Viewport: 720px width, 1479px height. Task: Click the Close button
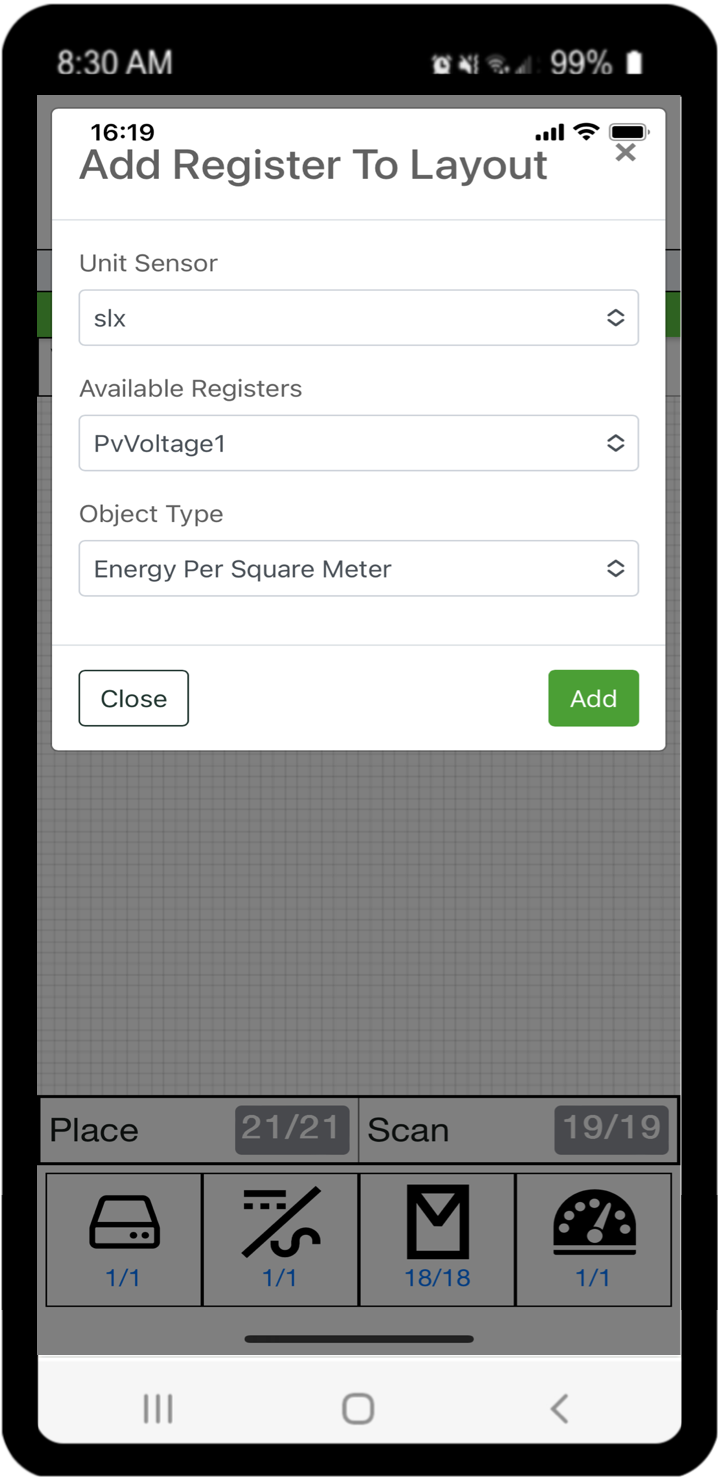[134, 698]
